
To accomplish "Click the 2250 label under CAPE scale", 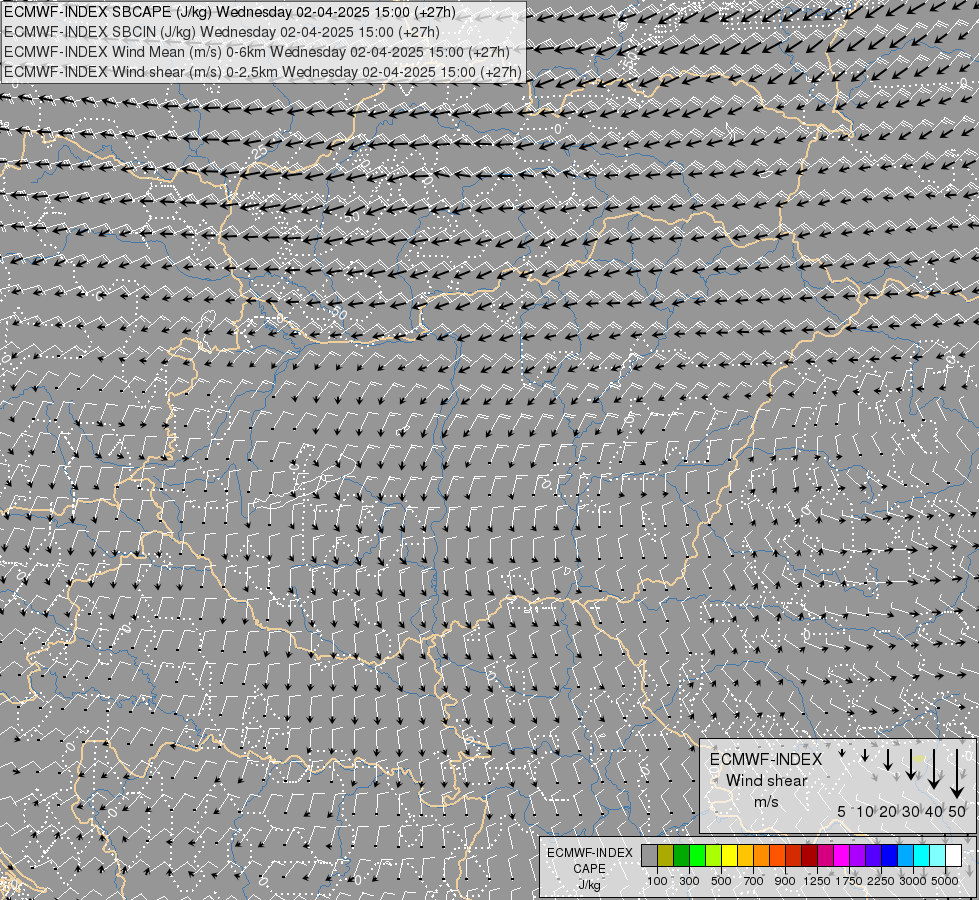I will coord(881,881).
